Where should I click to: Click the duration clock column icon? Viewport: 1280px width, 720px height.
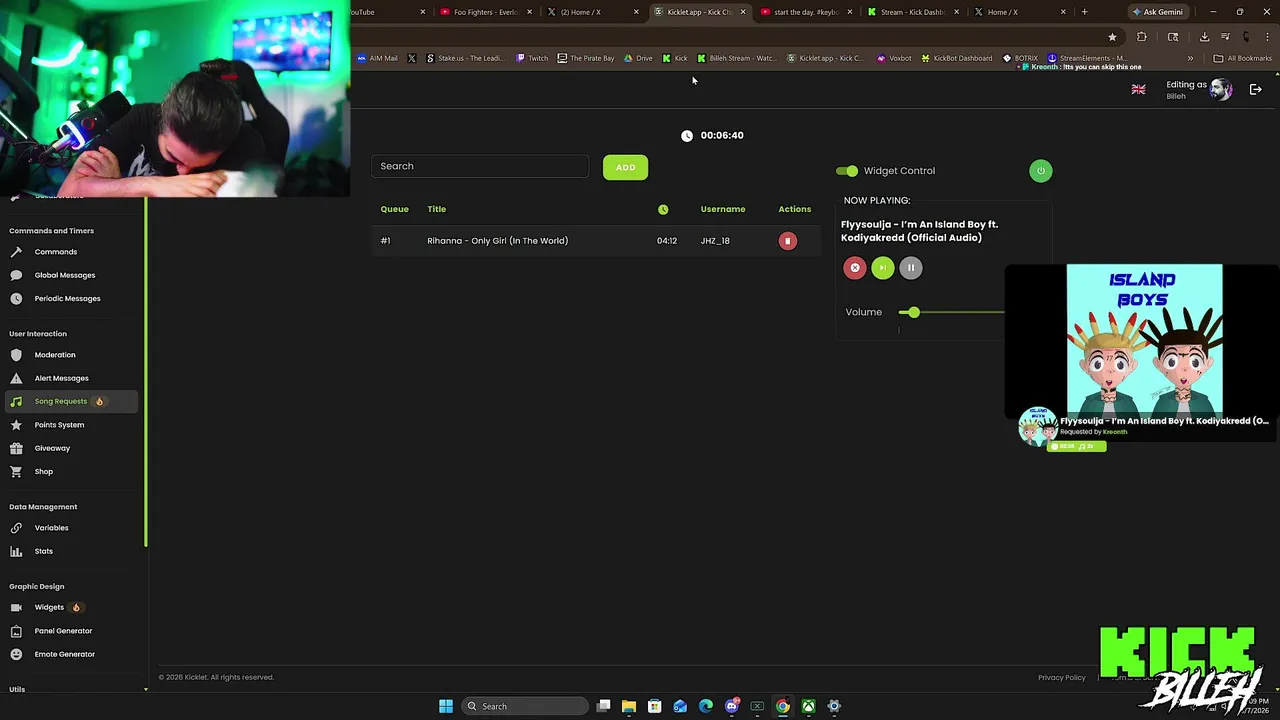tap(663, 209)
